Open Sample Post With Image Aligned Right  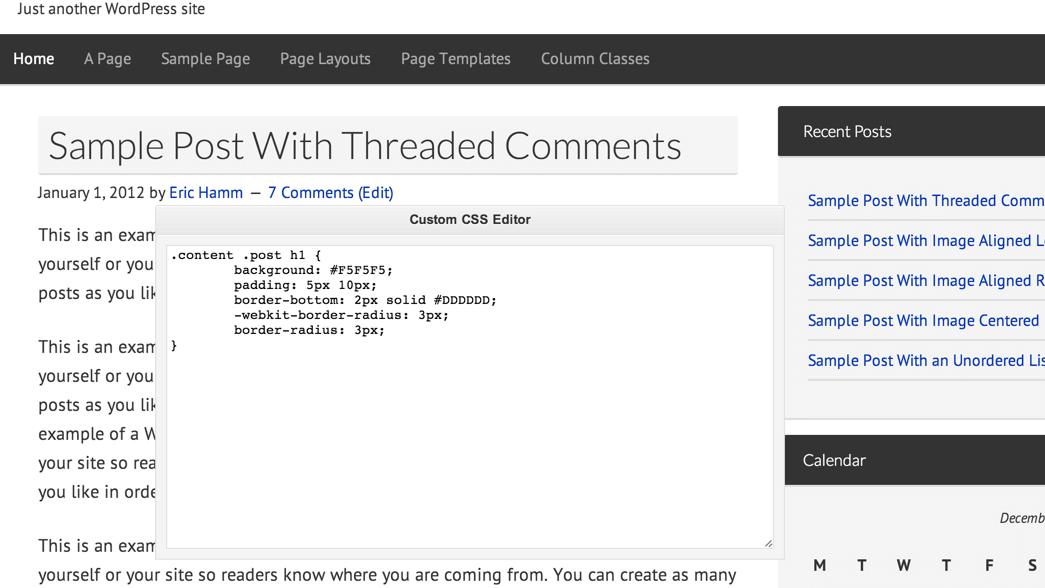coord(926,281)
